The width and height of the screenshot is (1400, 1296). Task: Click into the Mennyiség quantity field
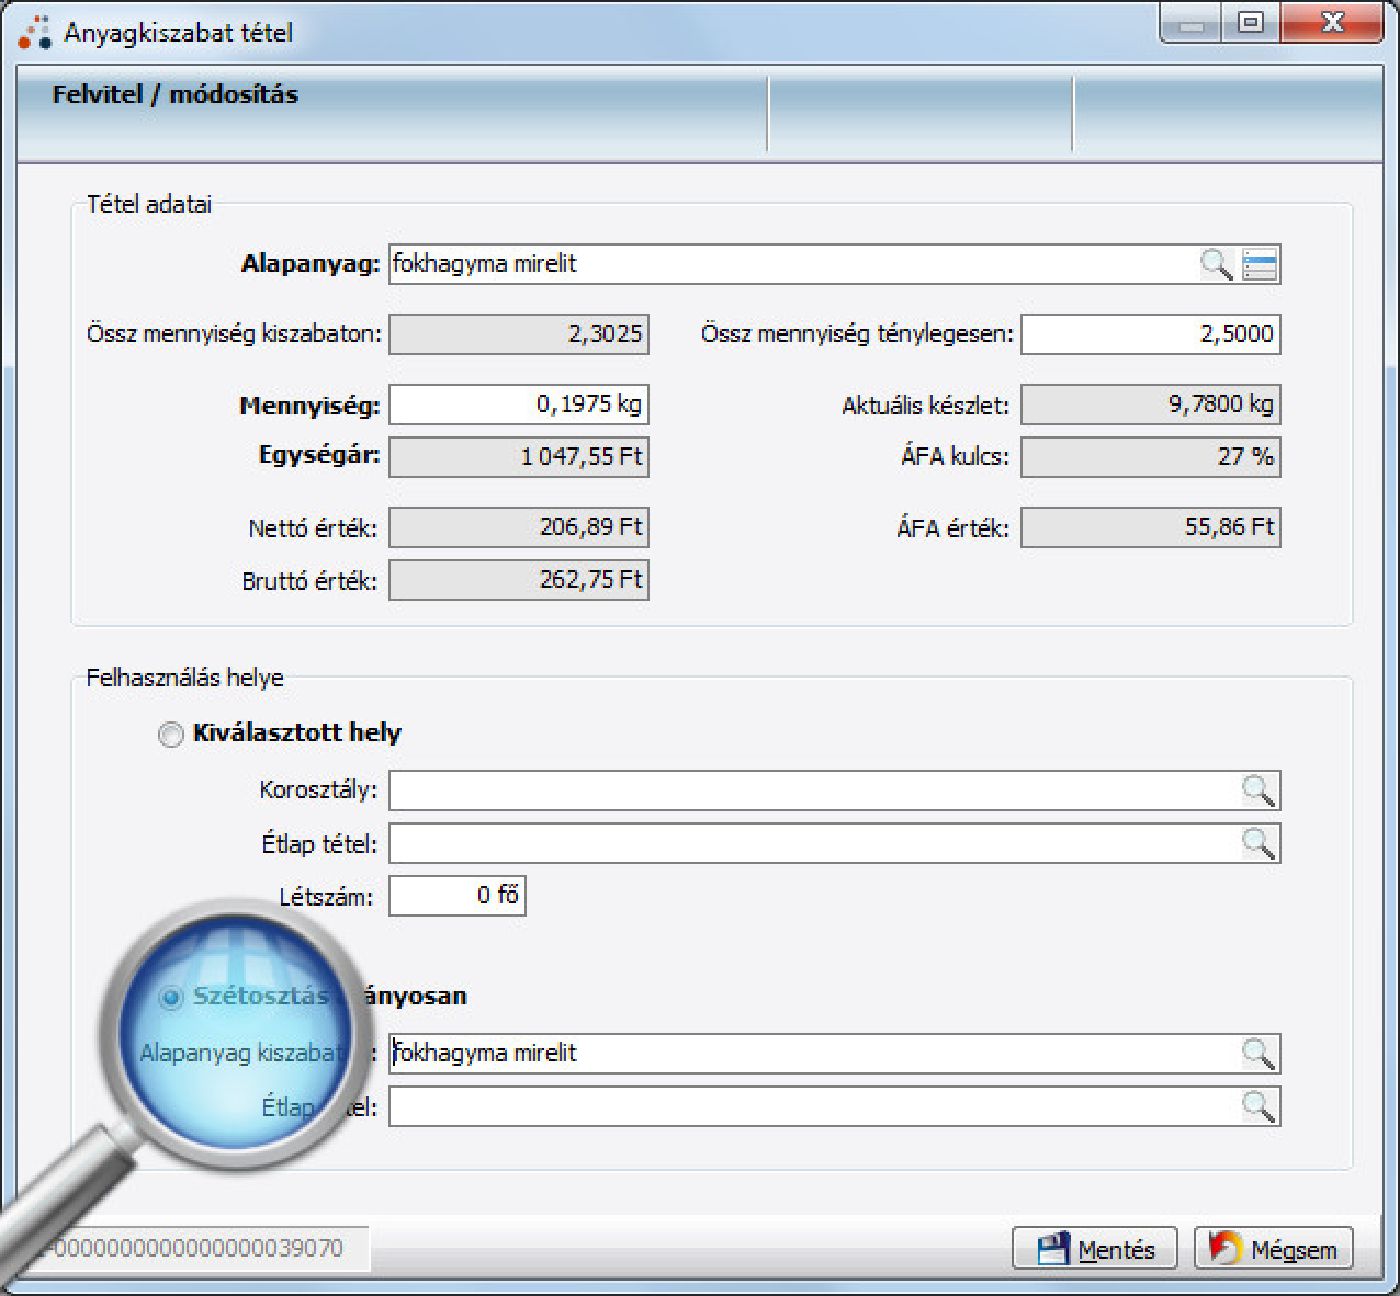(518, 405)
